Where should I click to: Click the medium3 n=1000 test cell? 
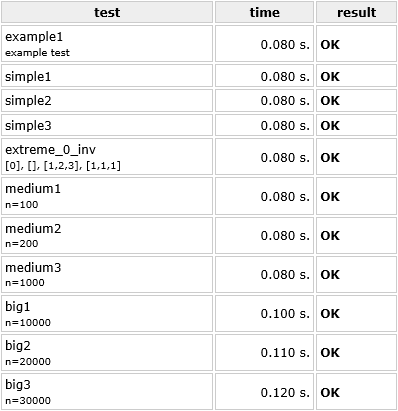pyautogui.click(x=107, y=274)
